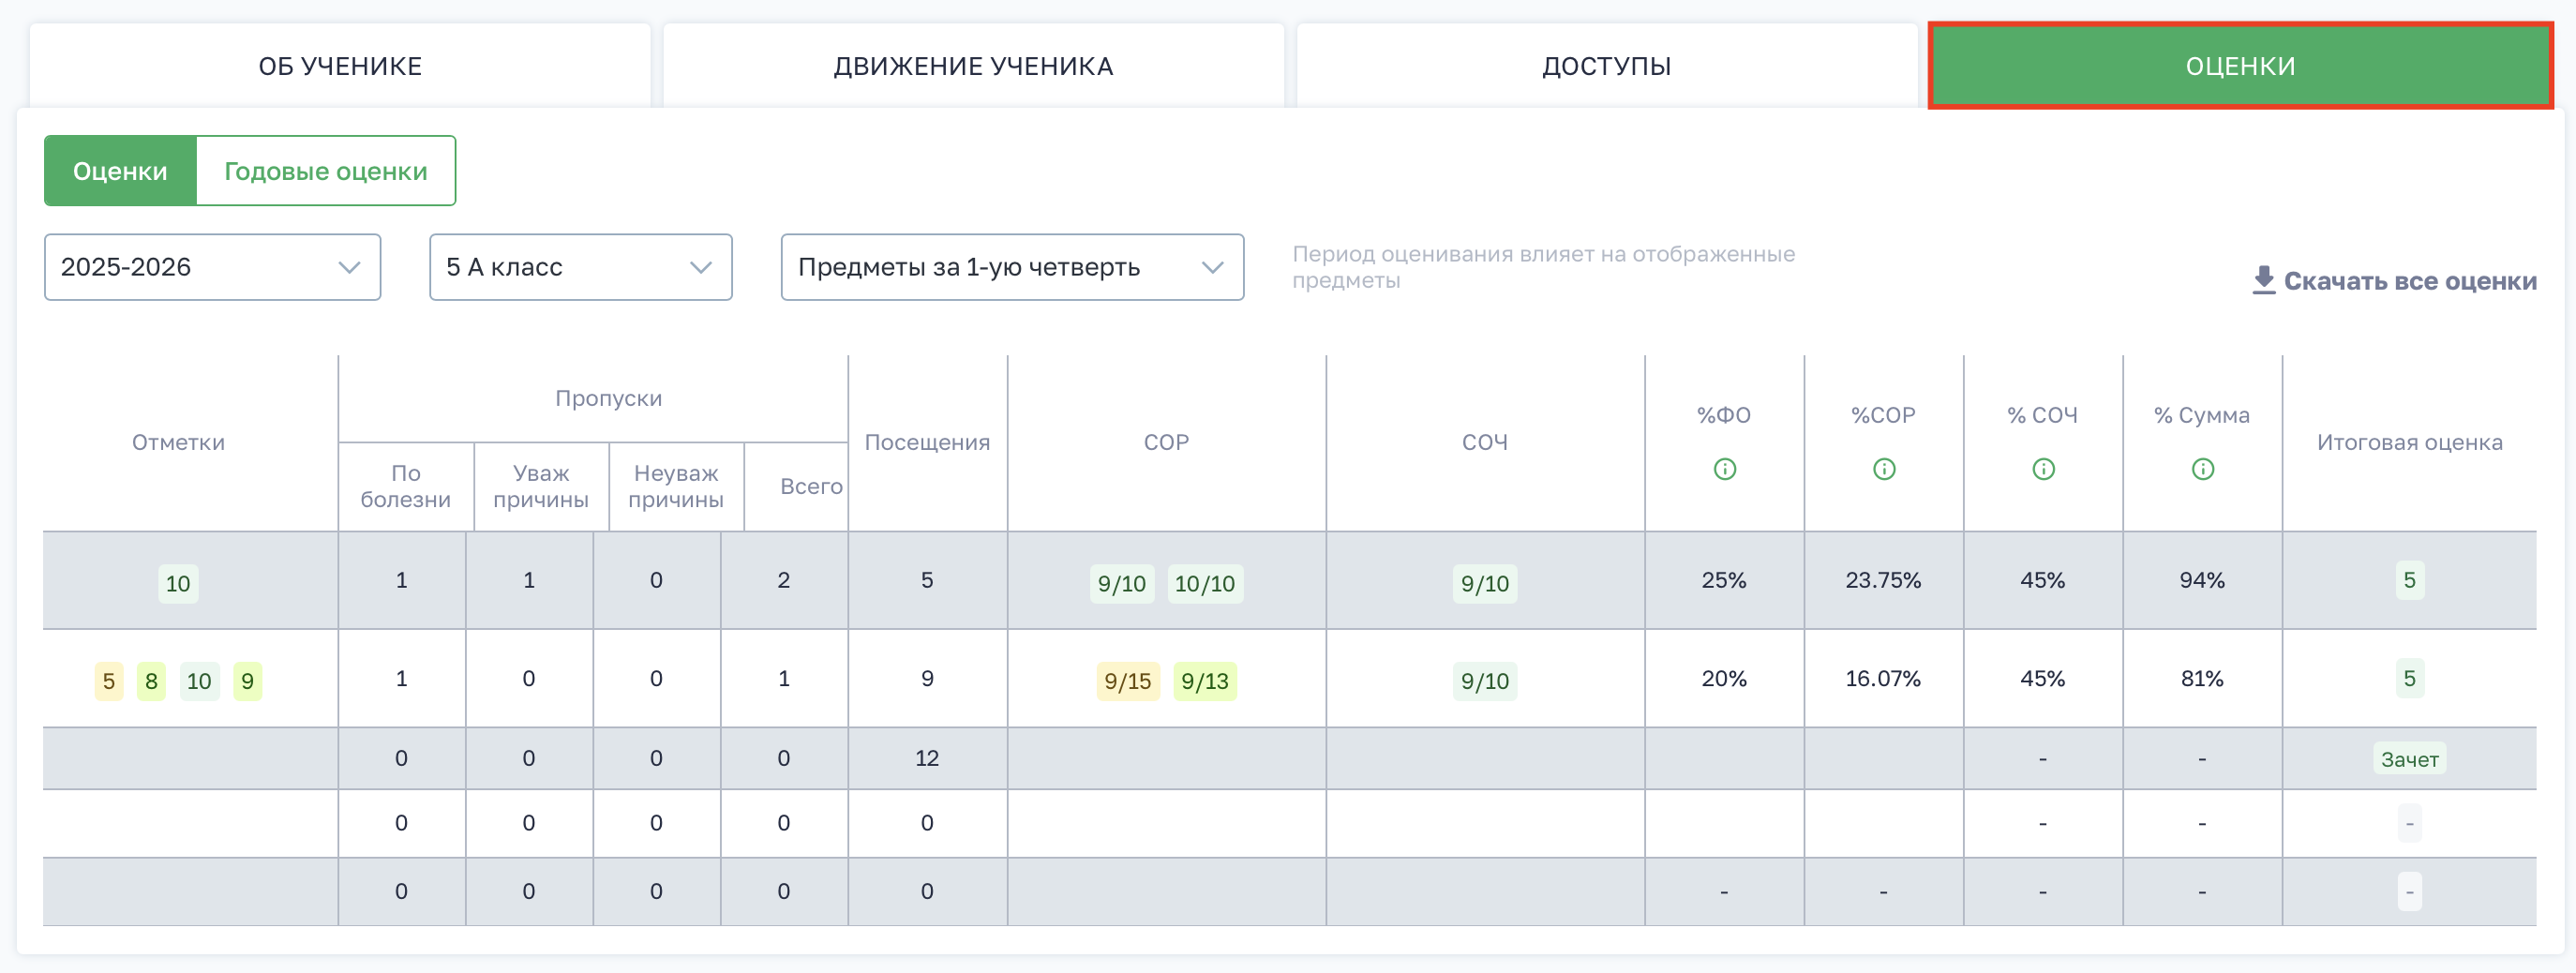This screenshot has width=2576, height=973.
Task: Switch to the ДОСТУПЫ tab
Action: pyautogui.click(x=1606, y=66)
